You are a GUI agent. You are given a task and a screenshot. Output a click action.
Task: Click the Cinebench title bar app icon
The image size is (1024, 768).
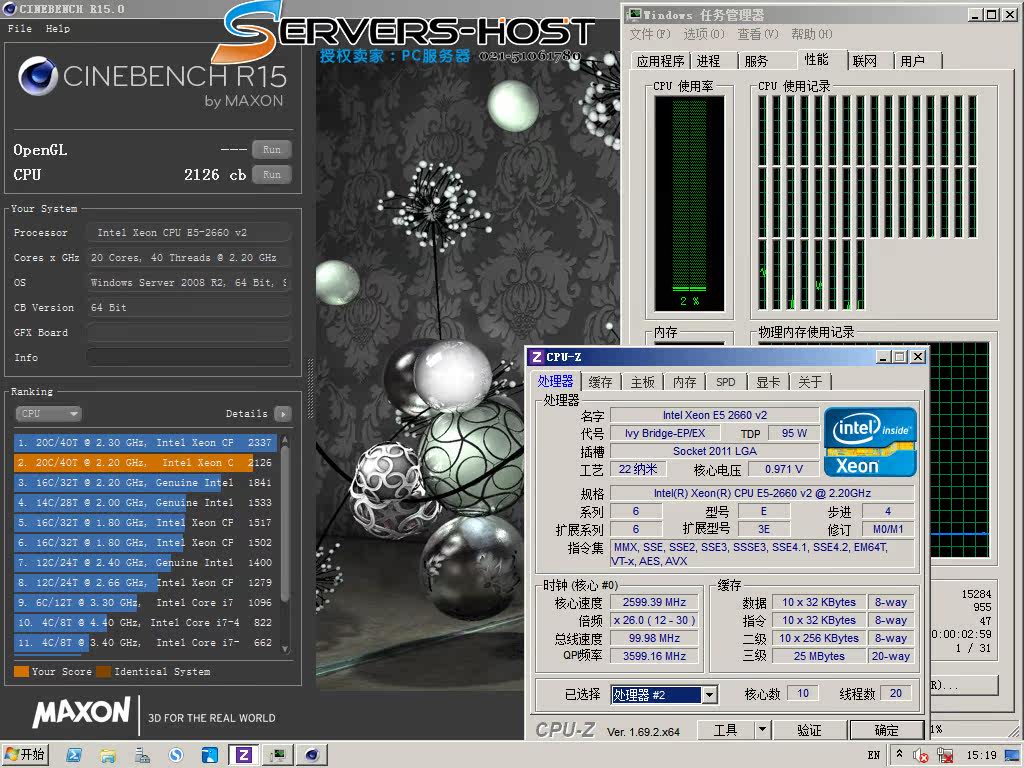[9, 9]
